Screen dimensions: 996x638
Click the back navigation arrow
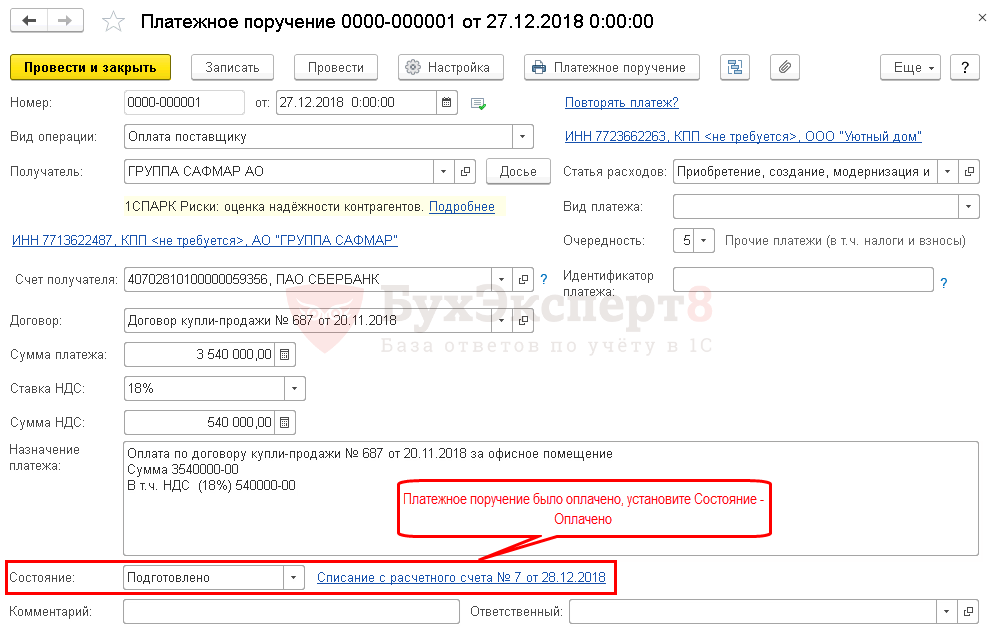[29, 21]
